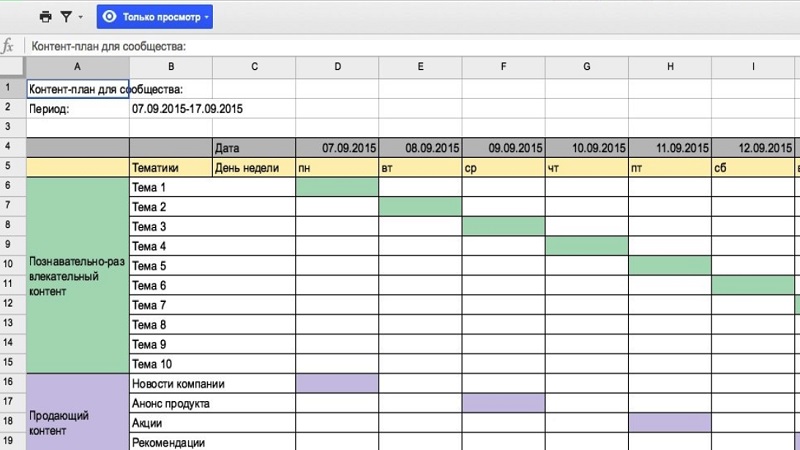Select column G header
The image size is (800, 450).
click(x=586, y=67)
